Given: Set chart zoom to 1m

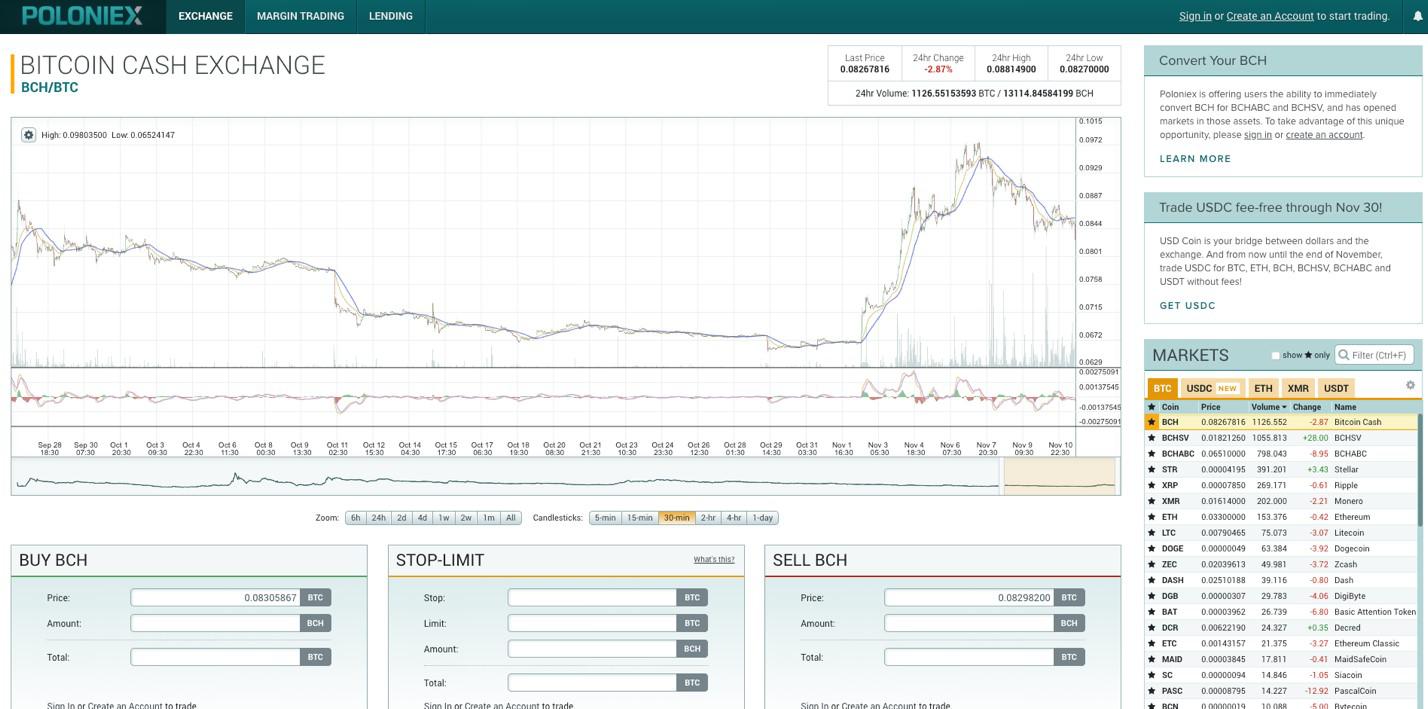Looking at the screenshot, I should 488,518.
